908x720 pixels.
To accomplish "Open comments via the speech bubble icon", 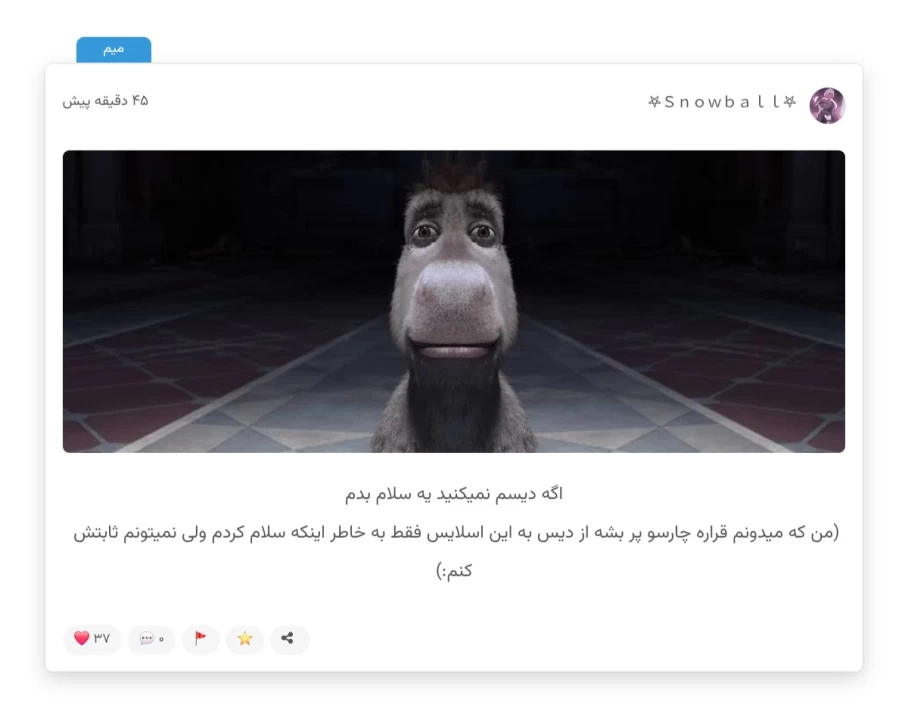I will click(x=151, y=639).
